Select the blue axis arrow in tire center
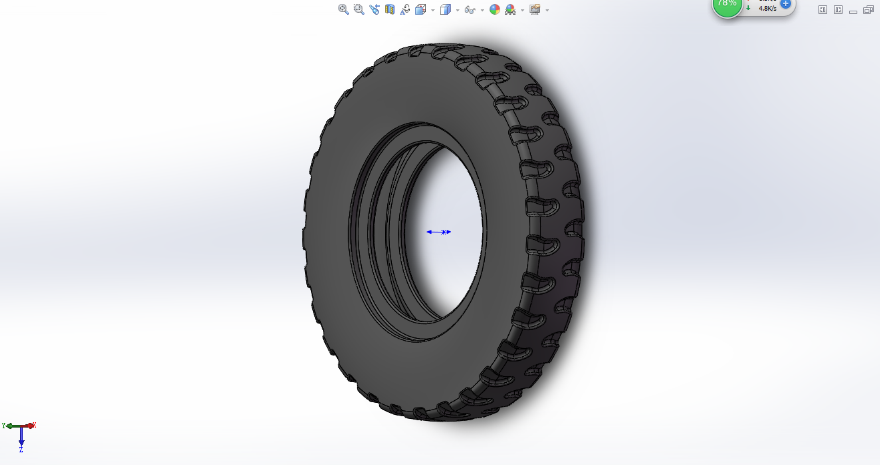880x465 pixels. (438, 232)
